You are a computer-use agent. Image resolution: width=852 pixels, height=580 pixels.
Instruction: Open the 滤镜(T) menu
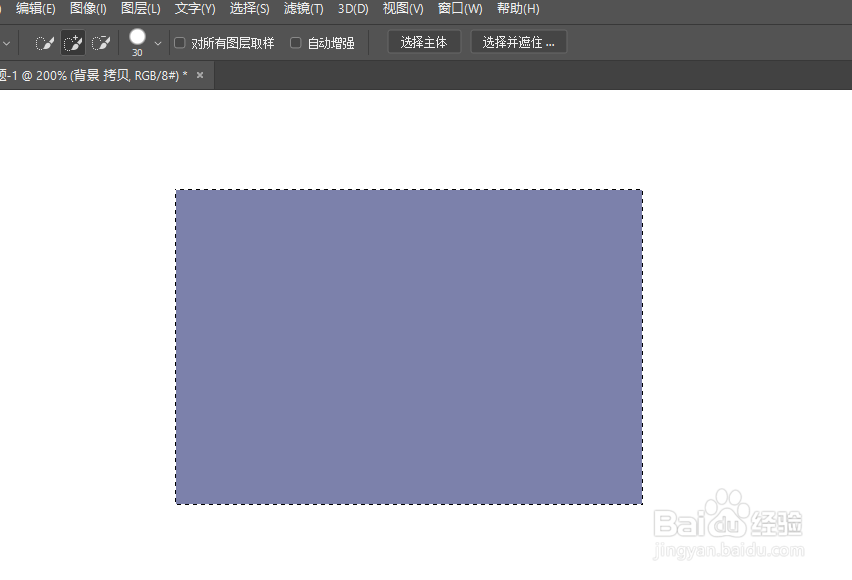(x=303, y=9)
